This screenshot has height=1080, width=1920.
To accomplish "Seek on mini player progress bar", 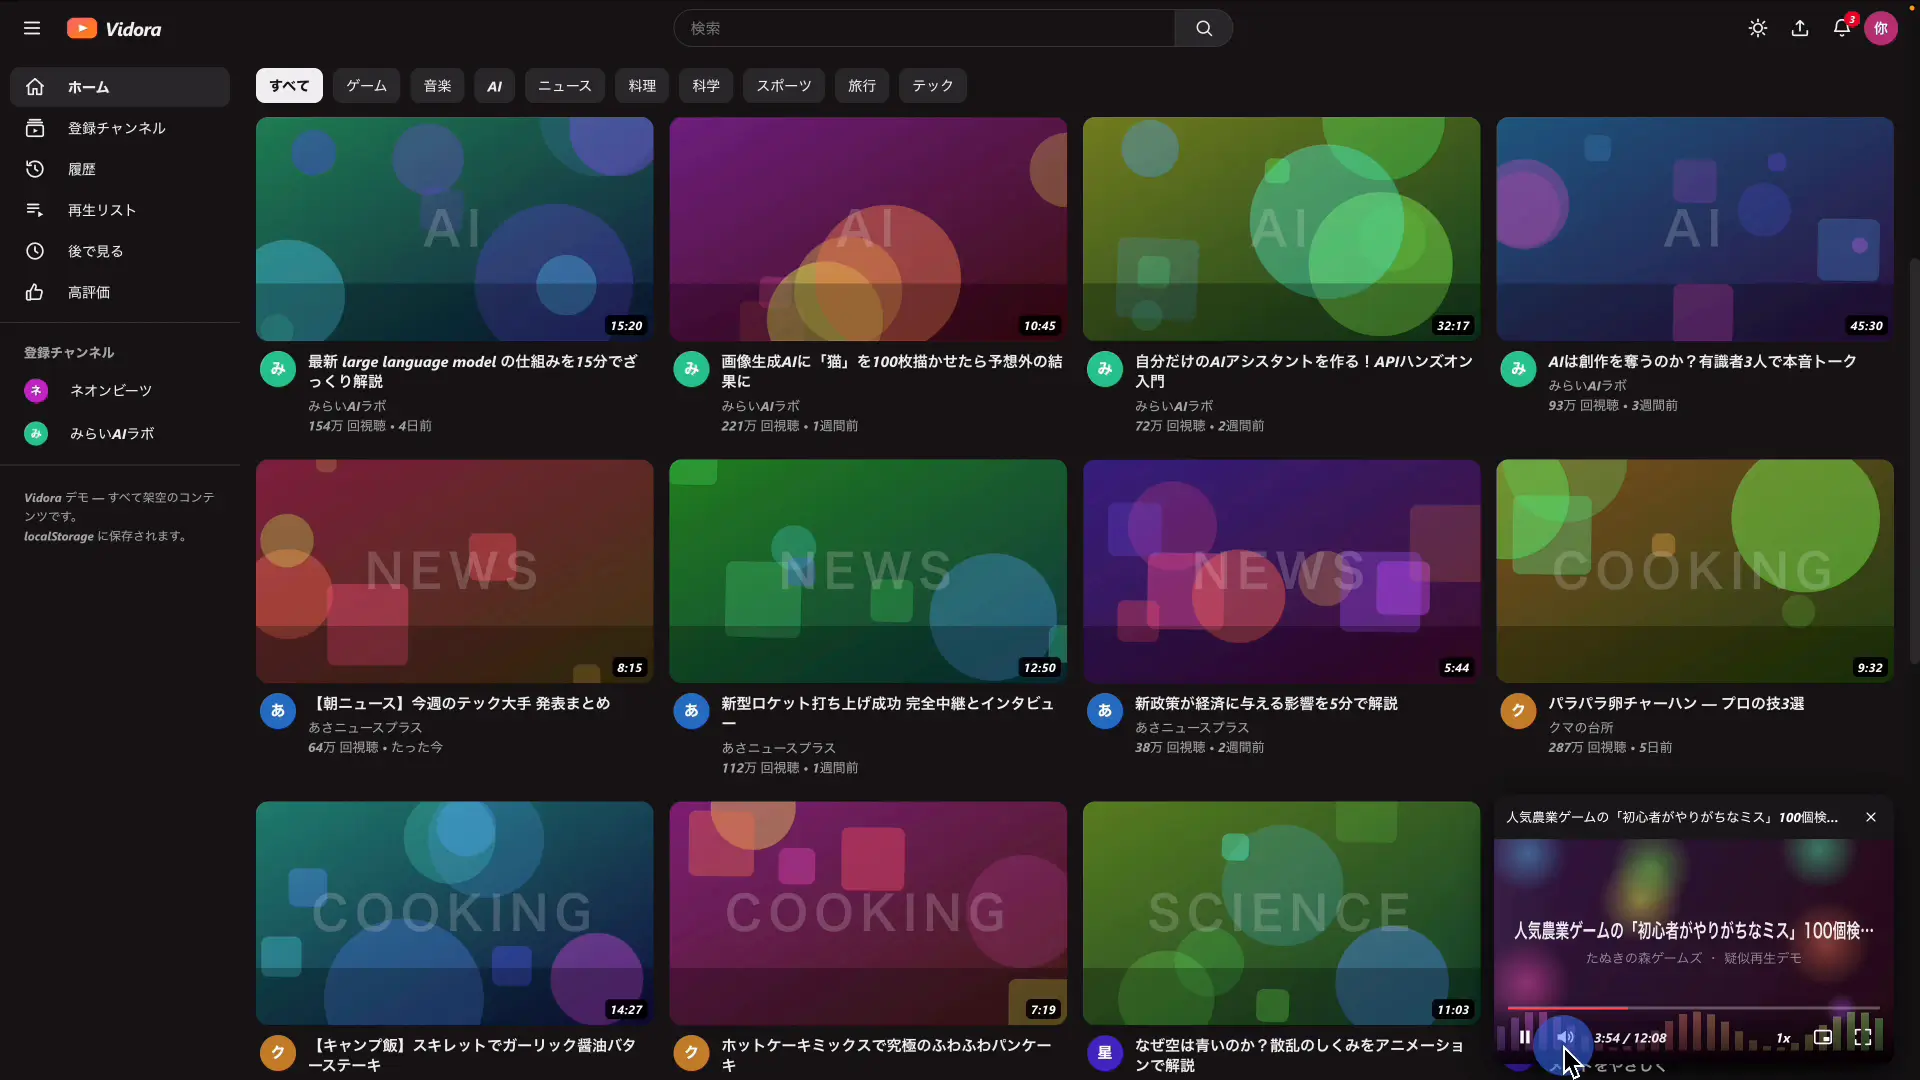I will 1694,1008.
